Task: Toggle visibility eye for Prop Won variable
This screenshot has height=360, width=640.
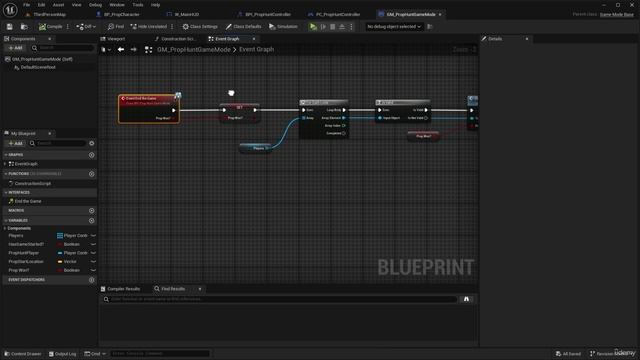Action: 93,270
